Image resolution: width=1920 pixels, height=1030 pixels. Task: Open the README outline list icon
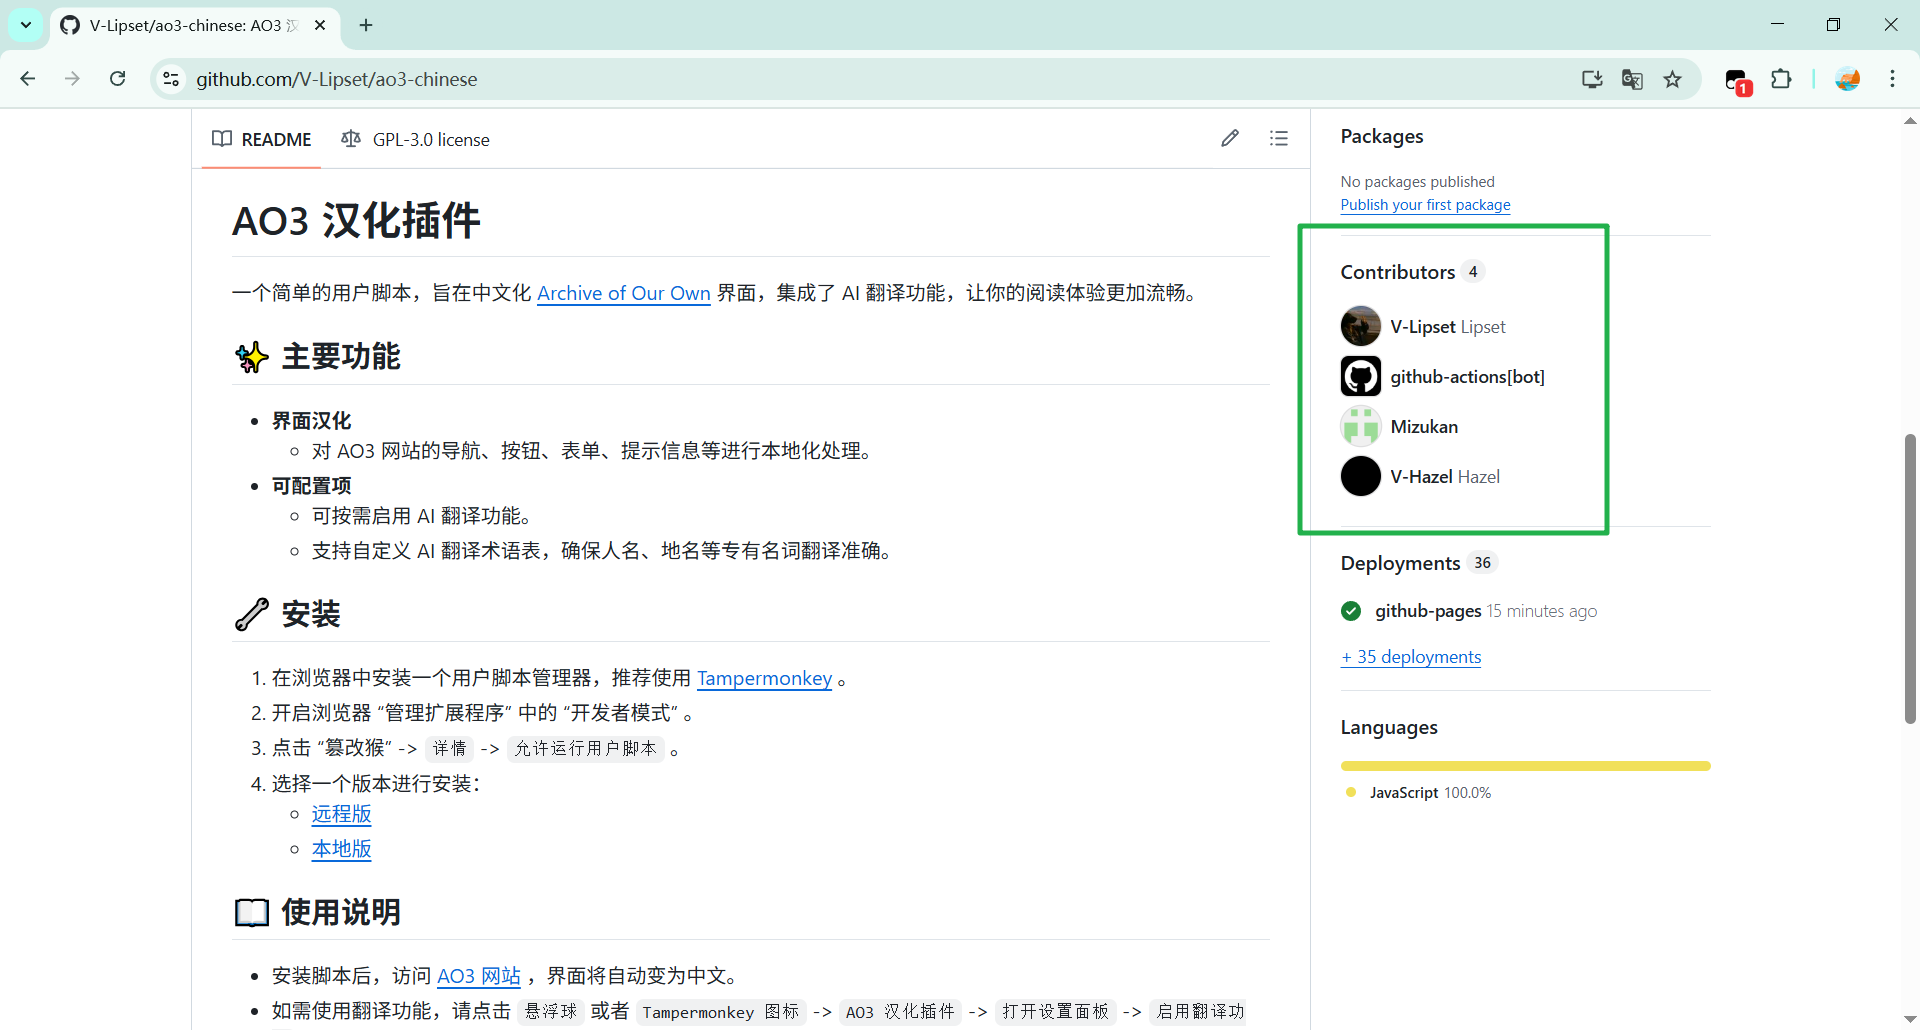pyautogui.click(x=1280, y=138)
